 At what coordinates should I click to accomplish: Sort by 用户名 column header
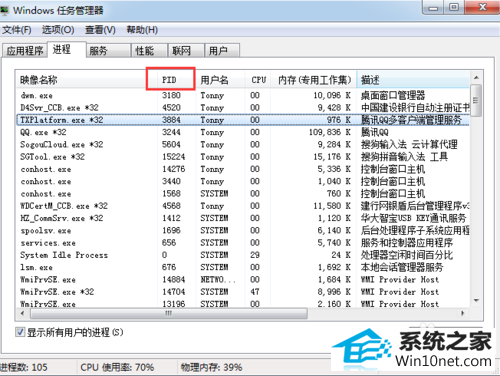coord(221,80)
